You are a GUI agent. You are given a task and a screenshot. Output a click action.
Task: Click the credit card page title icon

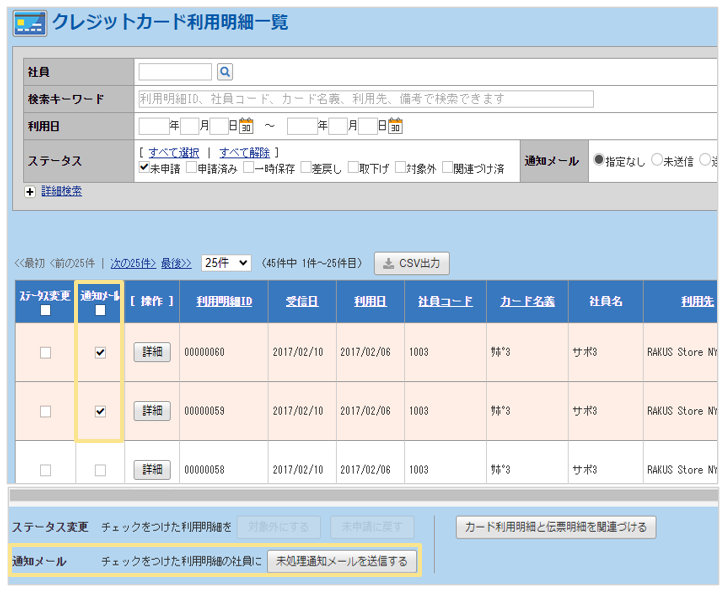tap(28, 24)
